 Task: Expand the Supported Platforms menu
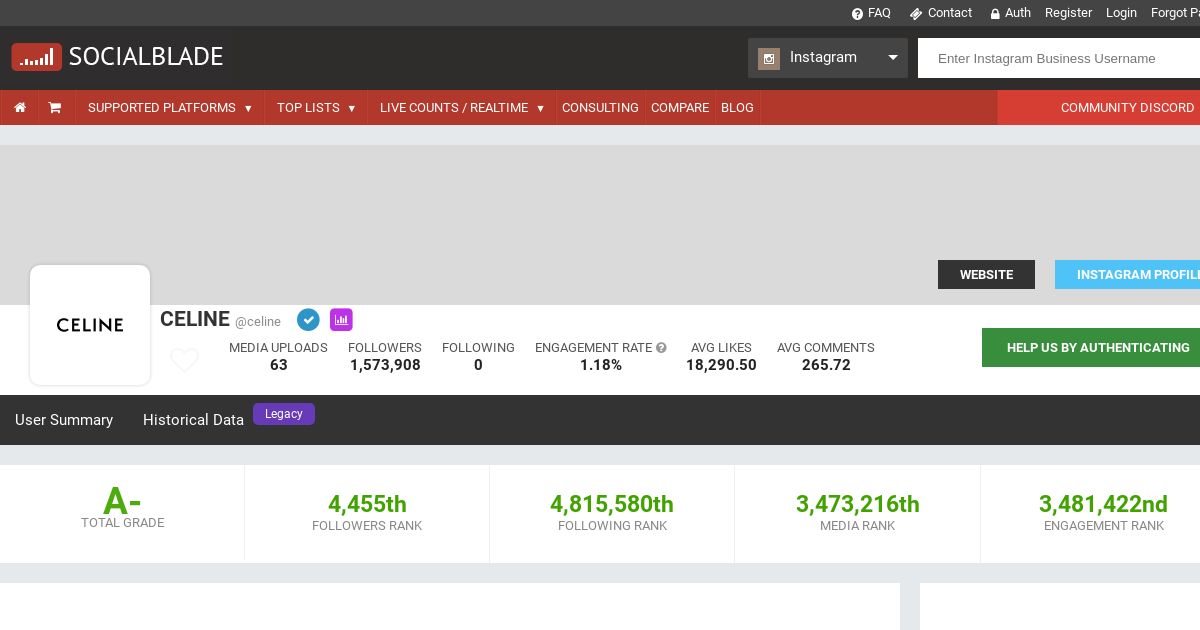(x=170, y=108)
